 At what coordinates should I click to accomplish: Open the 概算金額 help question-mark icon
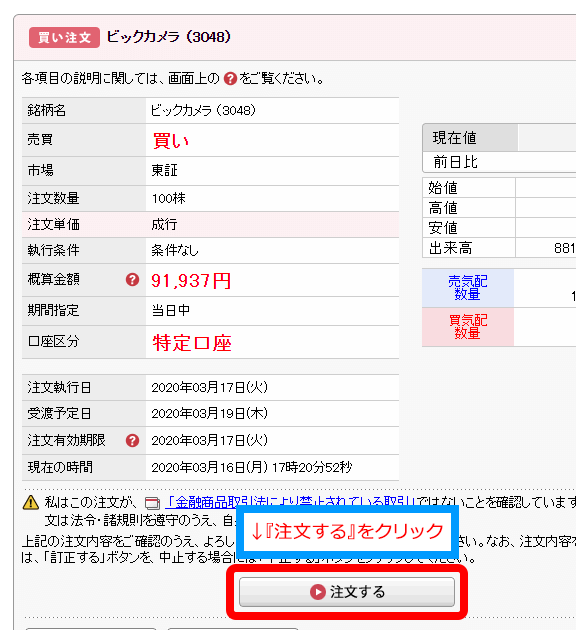[x=132, y=279]
